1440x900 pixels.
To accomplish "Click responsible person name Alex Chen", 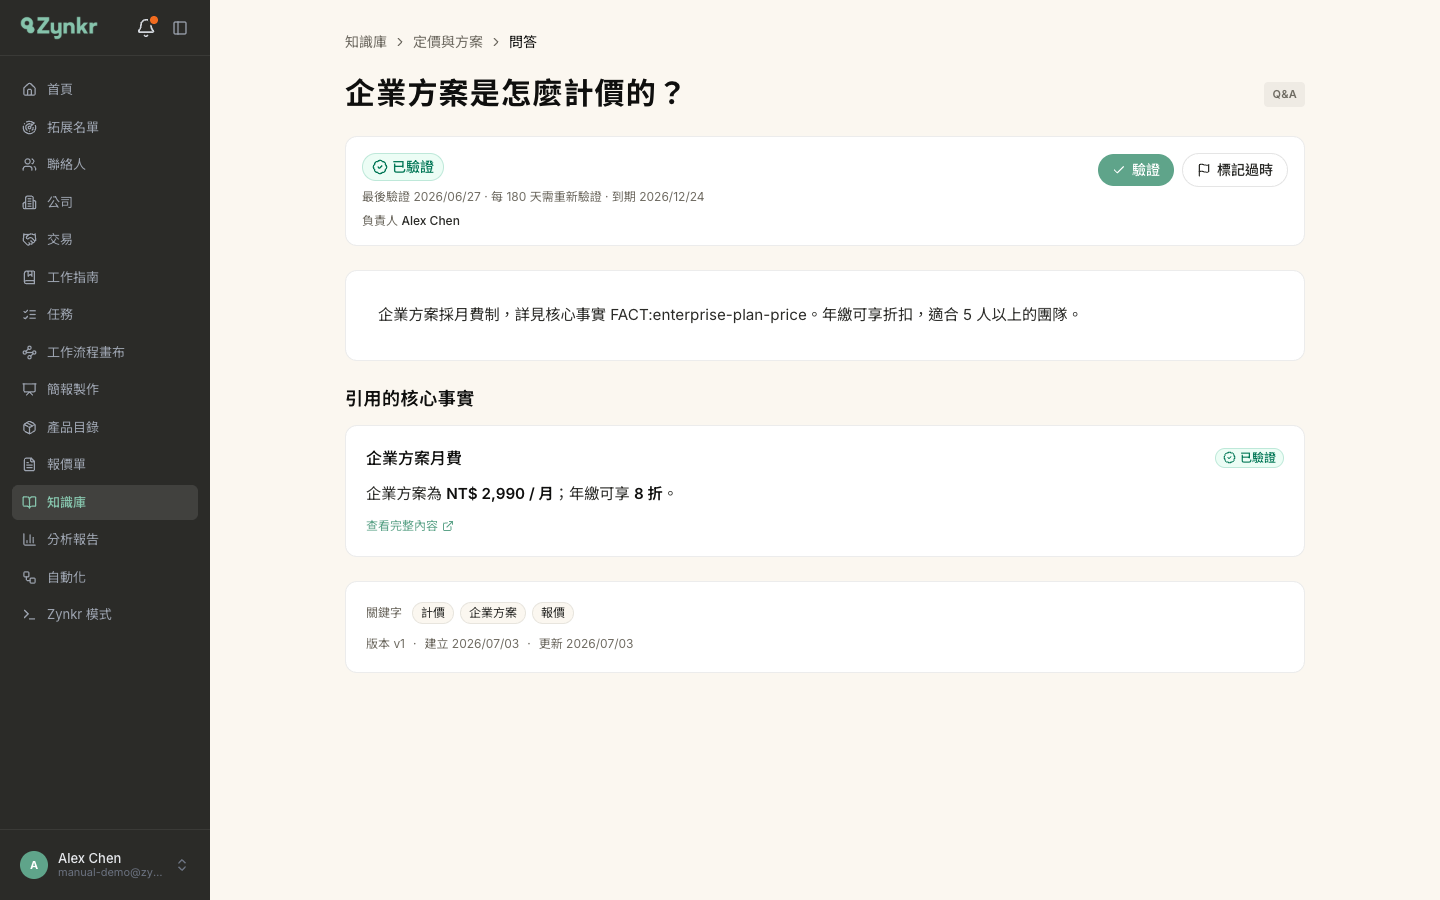I will [x=431, y=221].
